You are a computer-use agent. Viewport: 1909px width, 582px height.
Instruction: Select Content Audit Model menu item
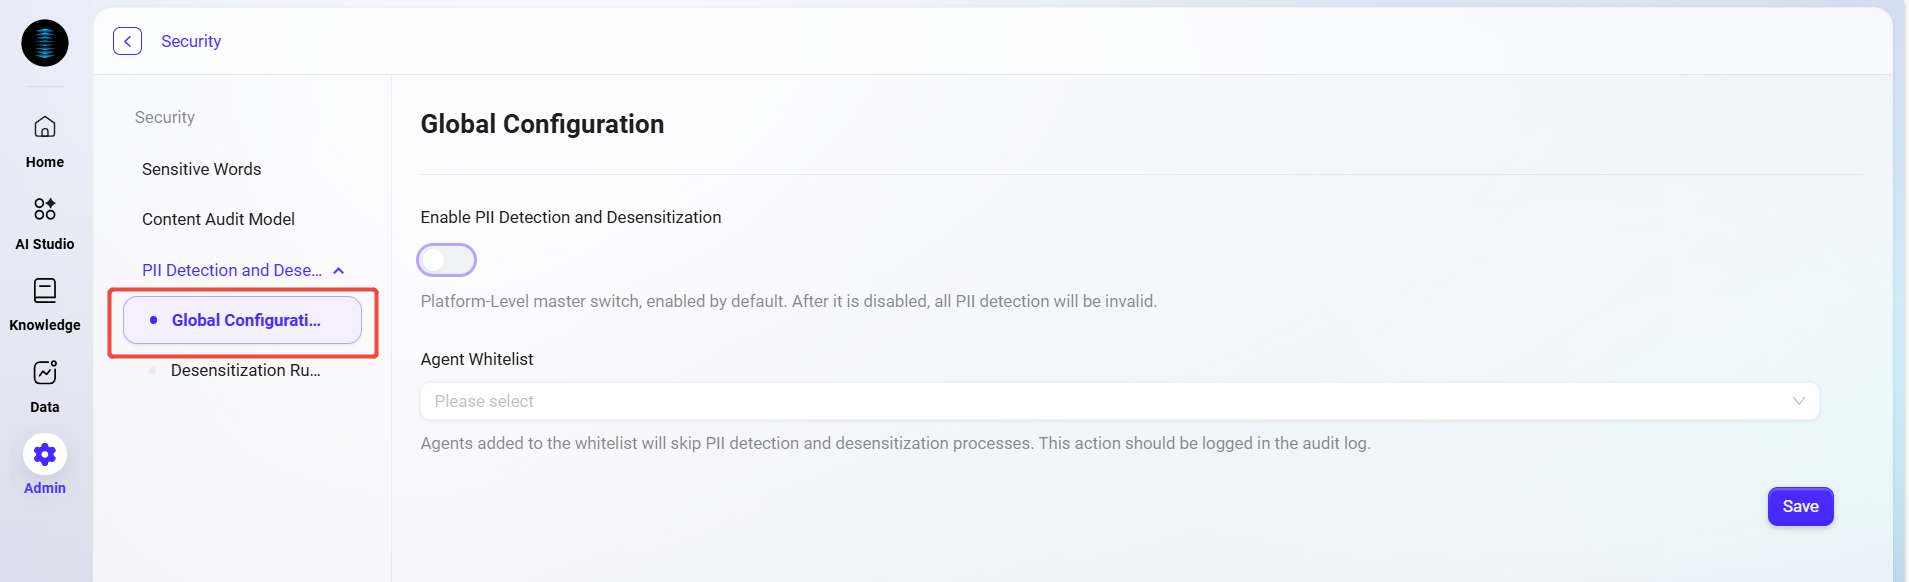[x=218, y=219]
